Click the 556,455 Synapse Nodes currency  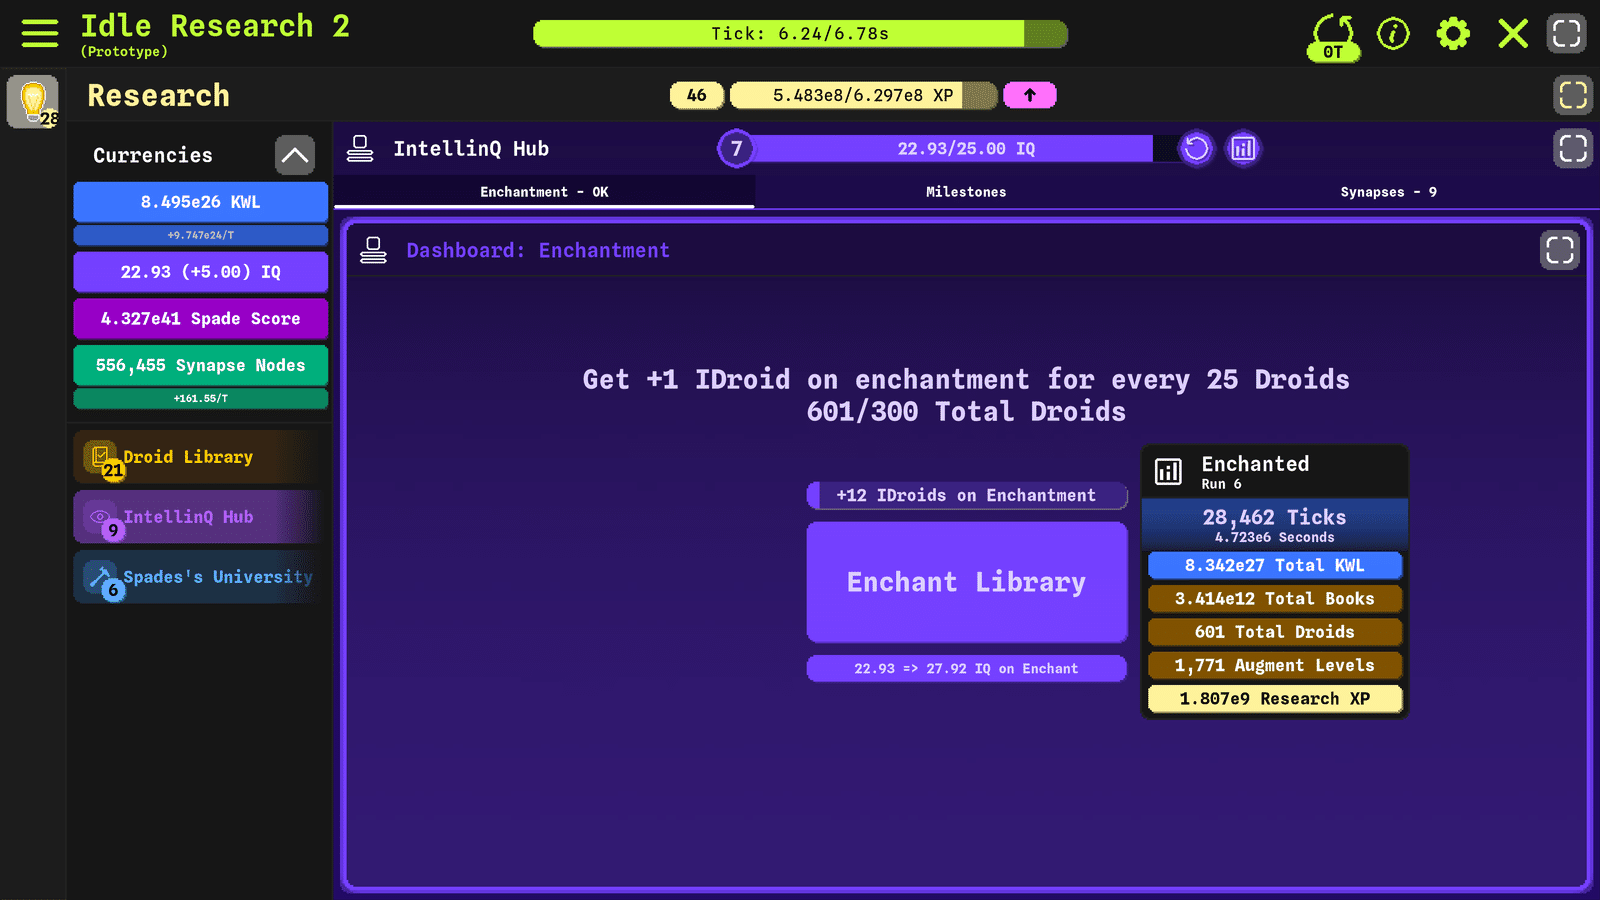pos(201,366)
